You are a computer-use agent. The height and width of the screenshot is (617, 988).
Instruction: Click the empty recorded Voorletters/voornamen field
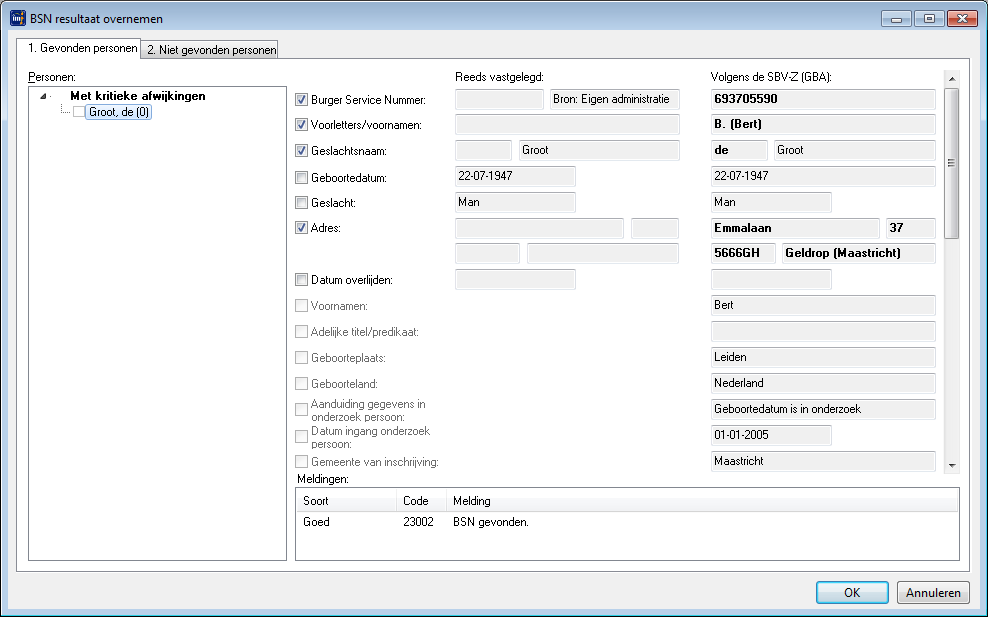(x=567, y=125)
